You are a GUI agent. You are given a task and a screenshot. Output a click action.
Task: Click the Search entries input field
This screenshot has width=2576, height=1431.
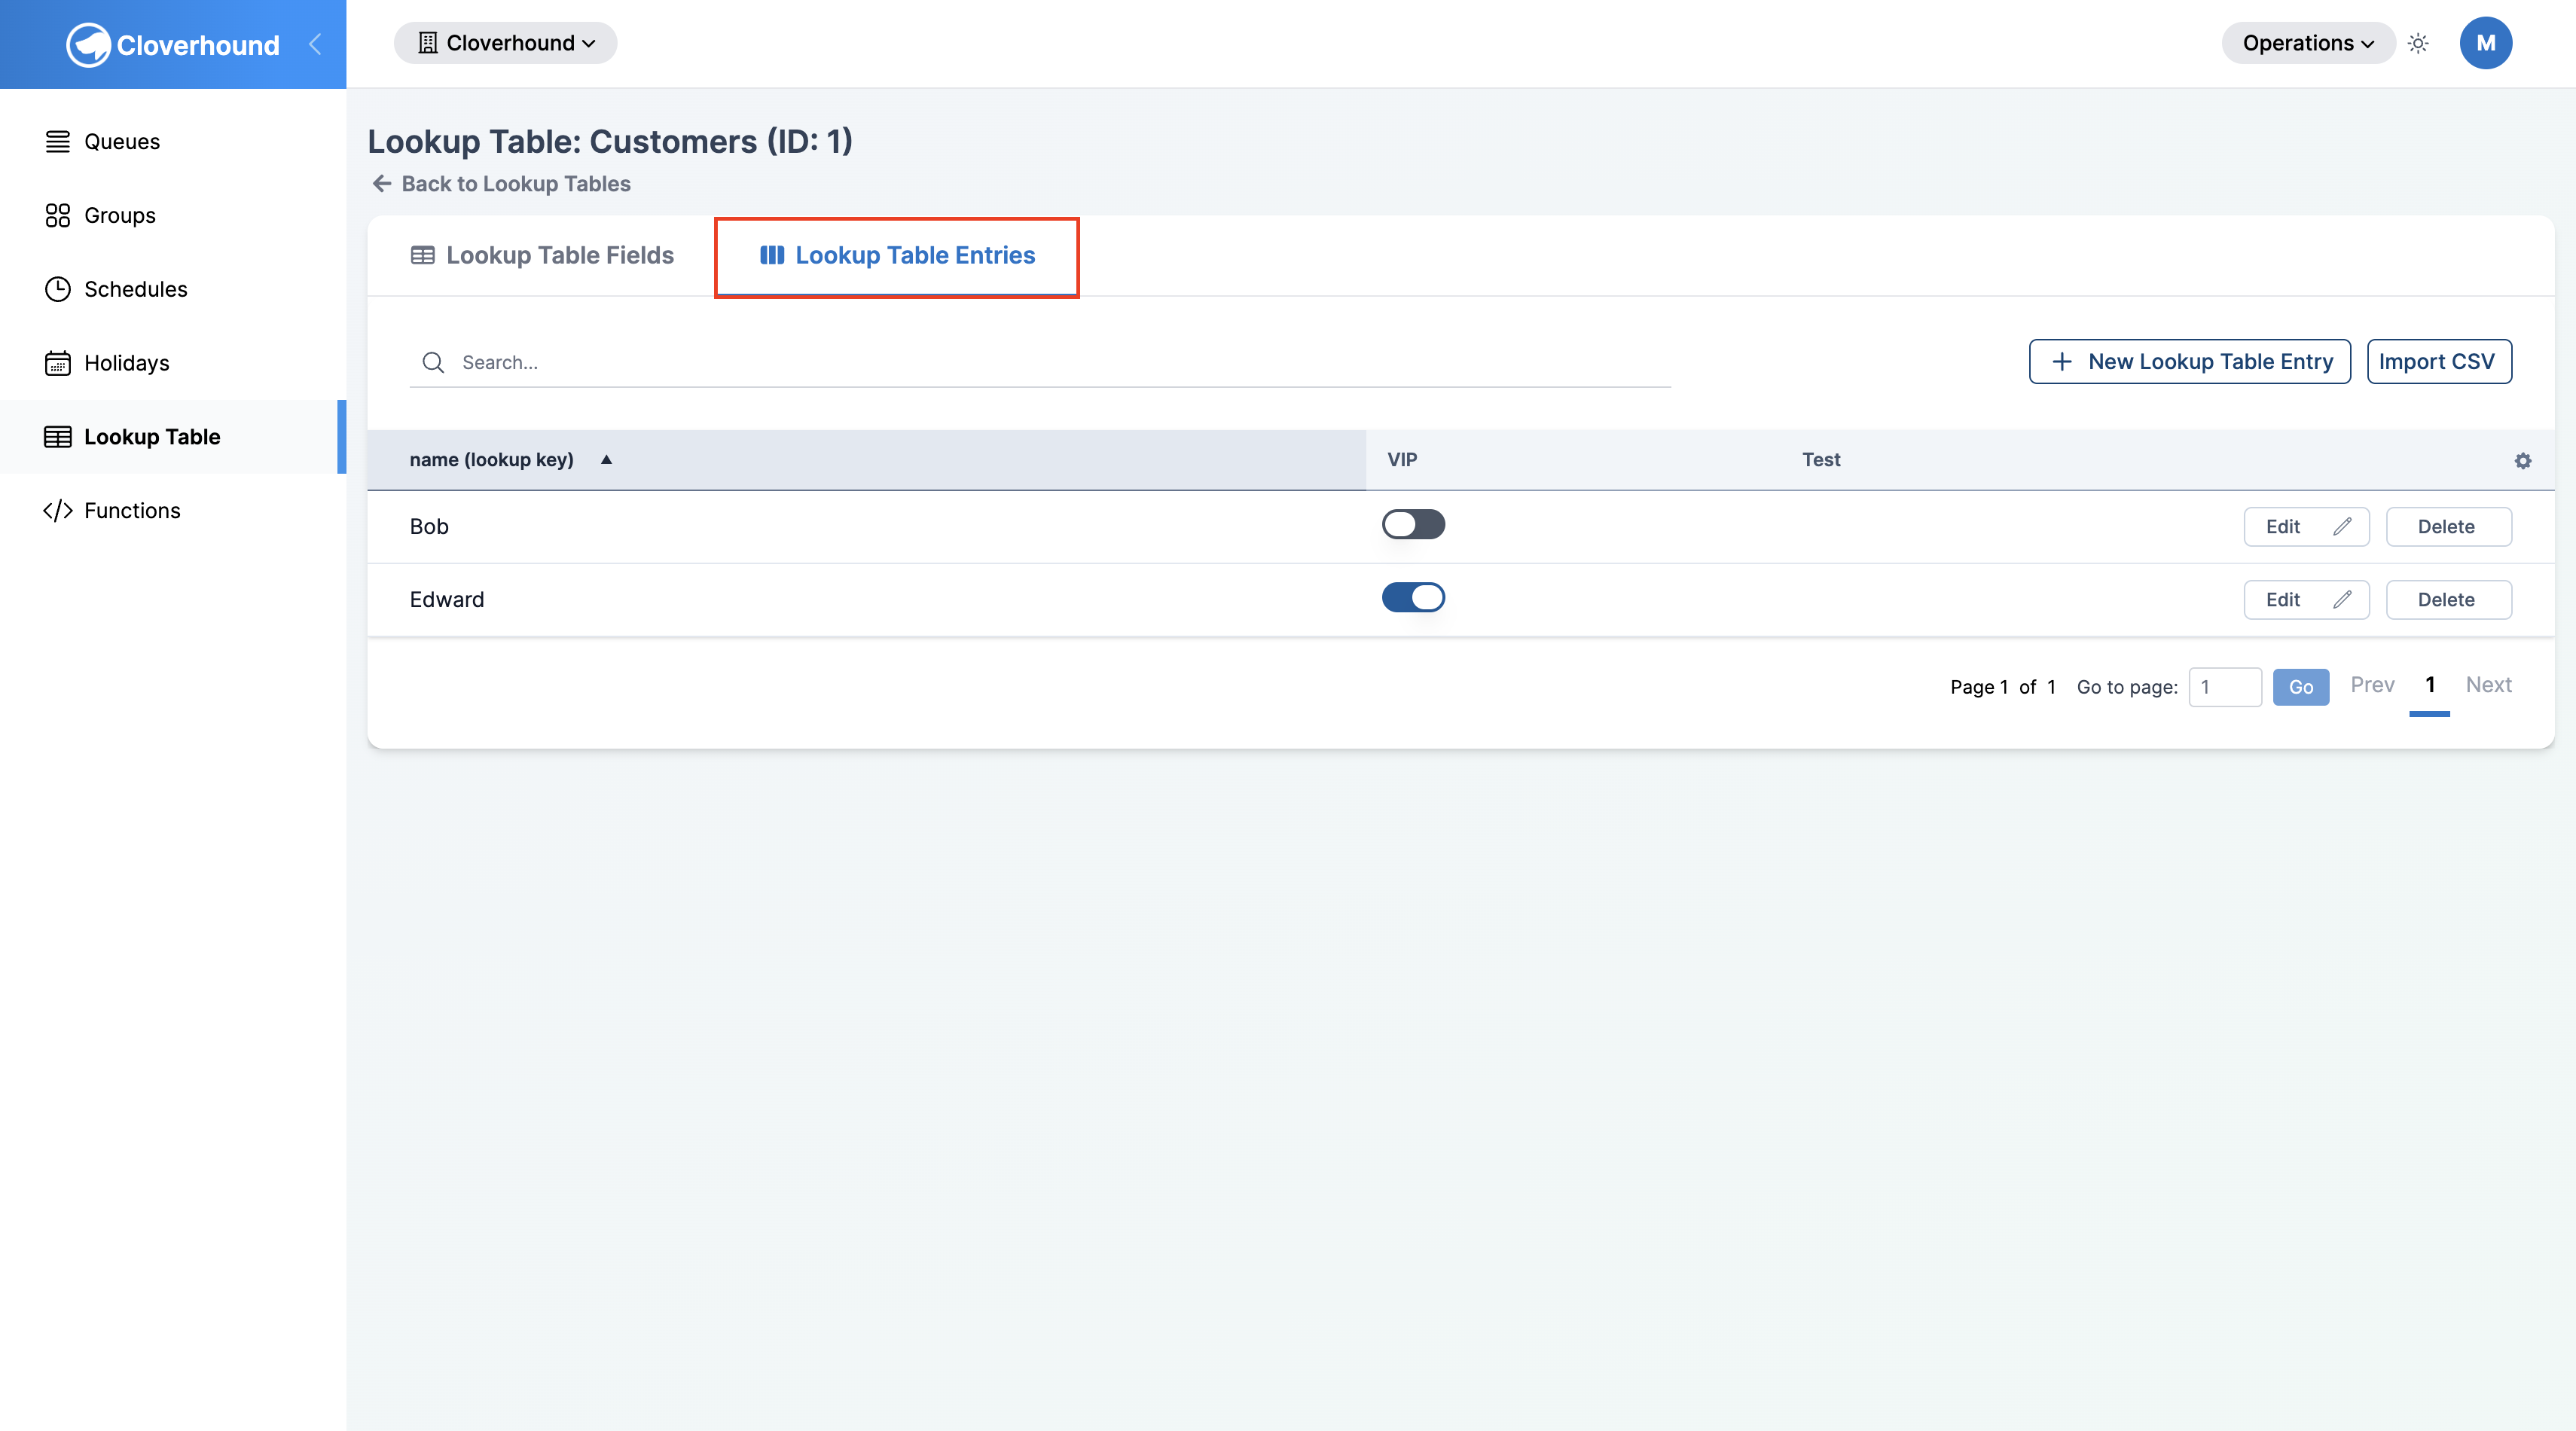tap(1040, 362)
